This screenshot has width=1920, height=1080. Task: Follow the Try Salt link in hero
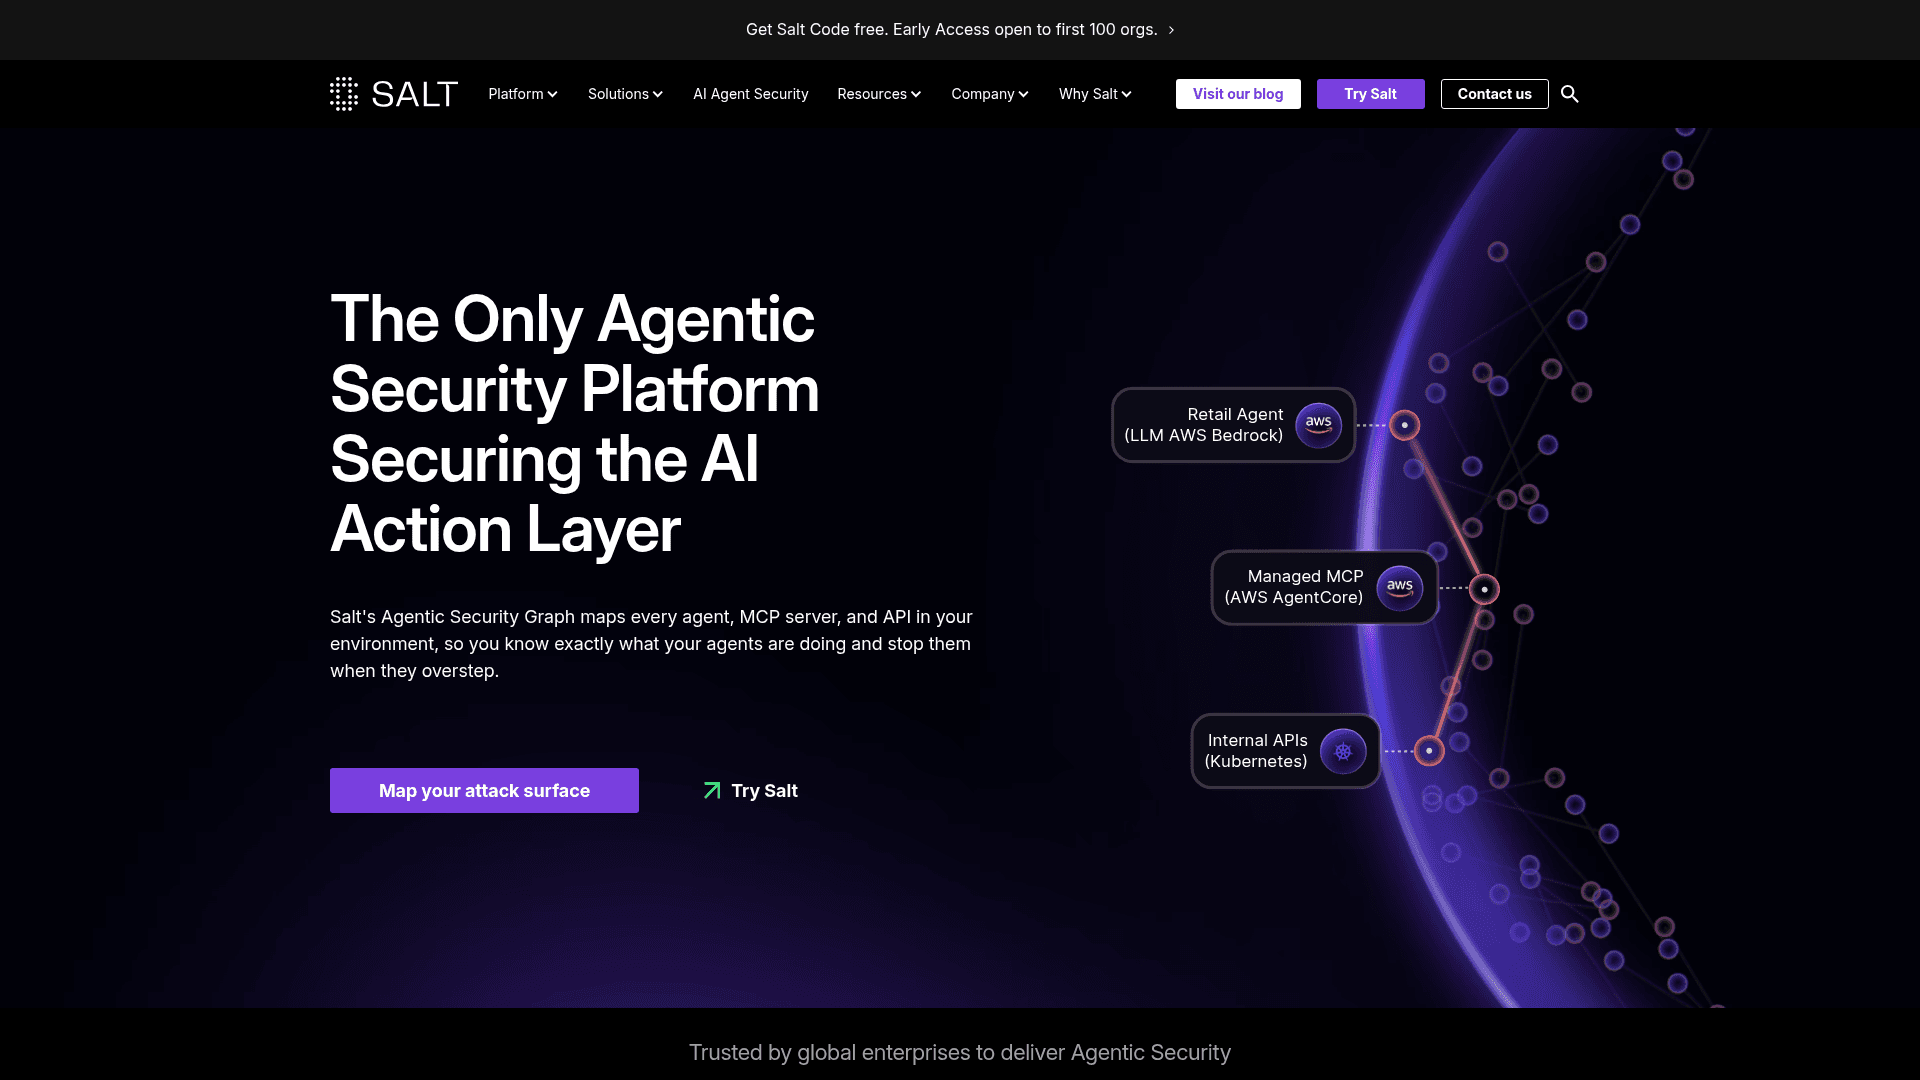click(751, 791)
